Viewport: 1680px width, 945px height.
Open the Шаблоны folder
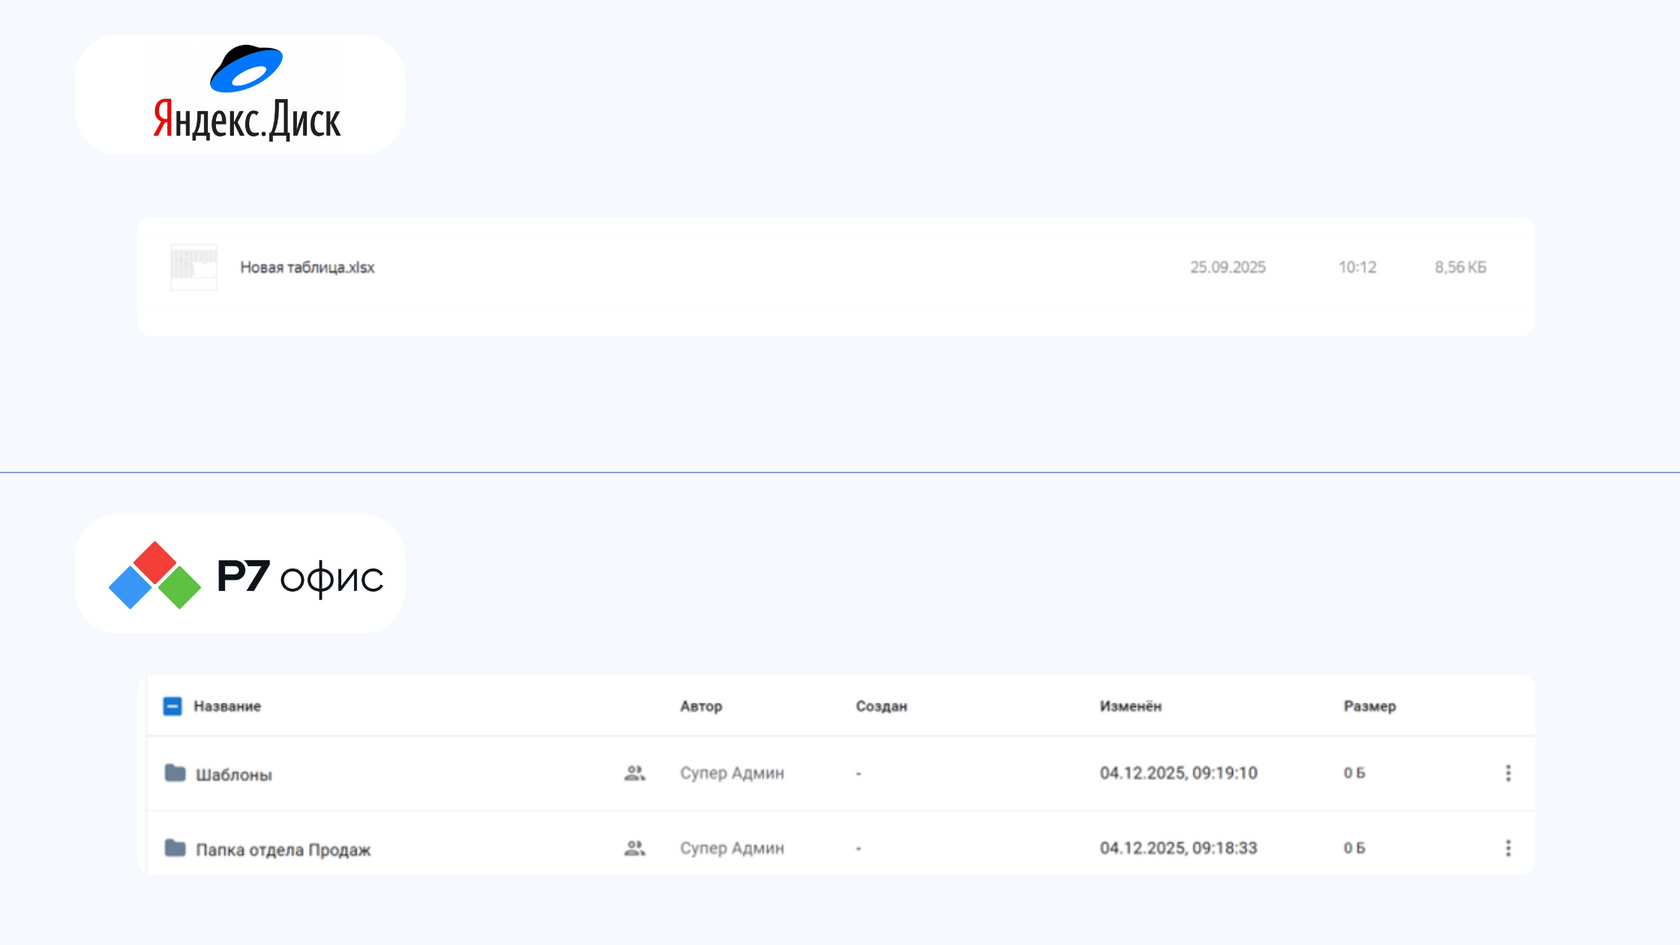tap(234, 774)
